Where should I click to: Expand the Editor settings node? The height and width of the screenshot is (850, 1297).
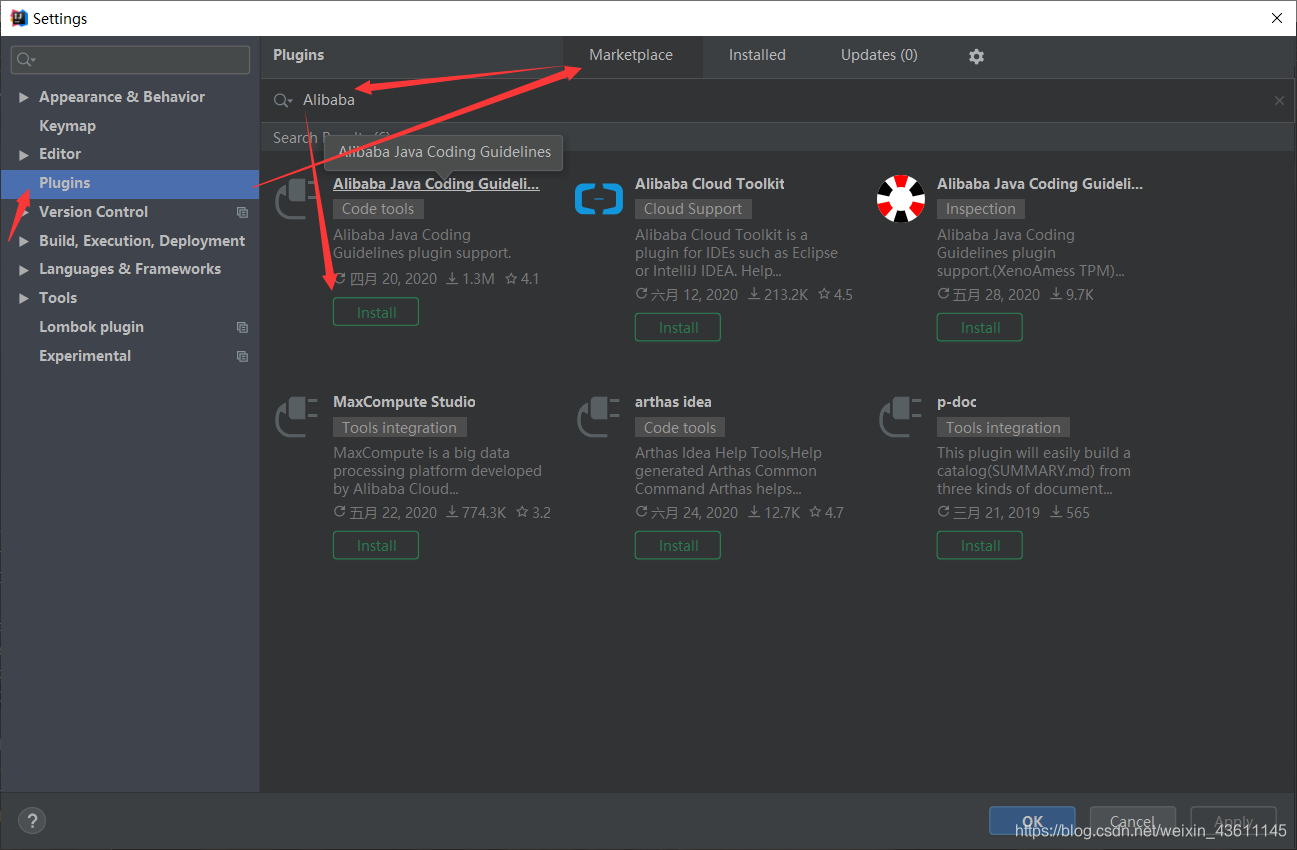(x=24, y=154)
